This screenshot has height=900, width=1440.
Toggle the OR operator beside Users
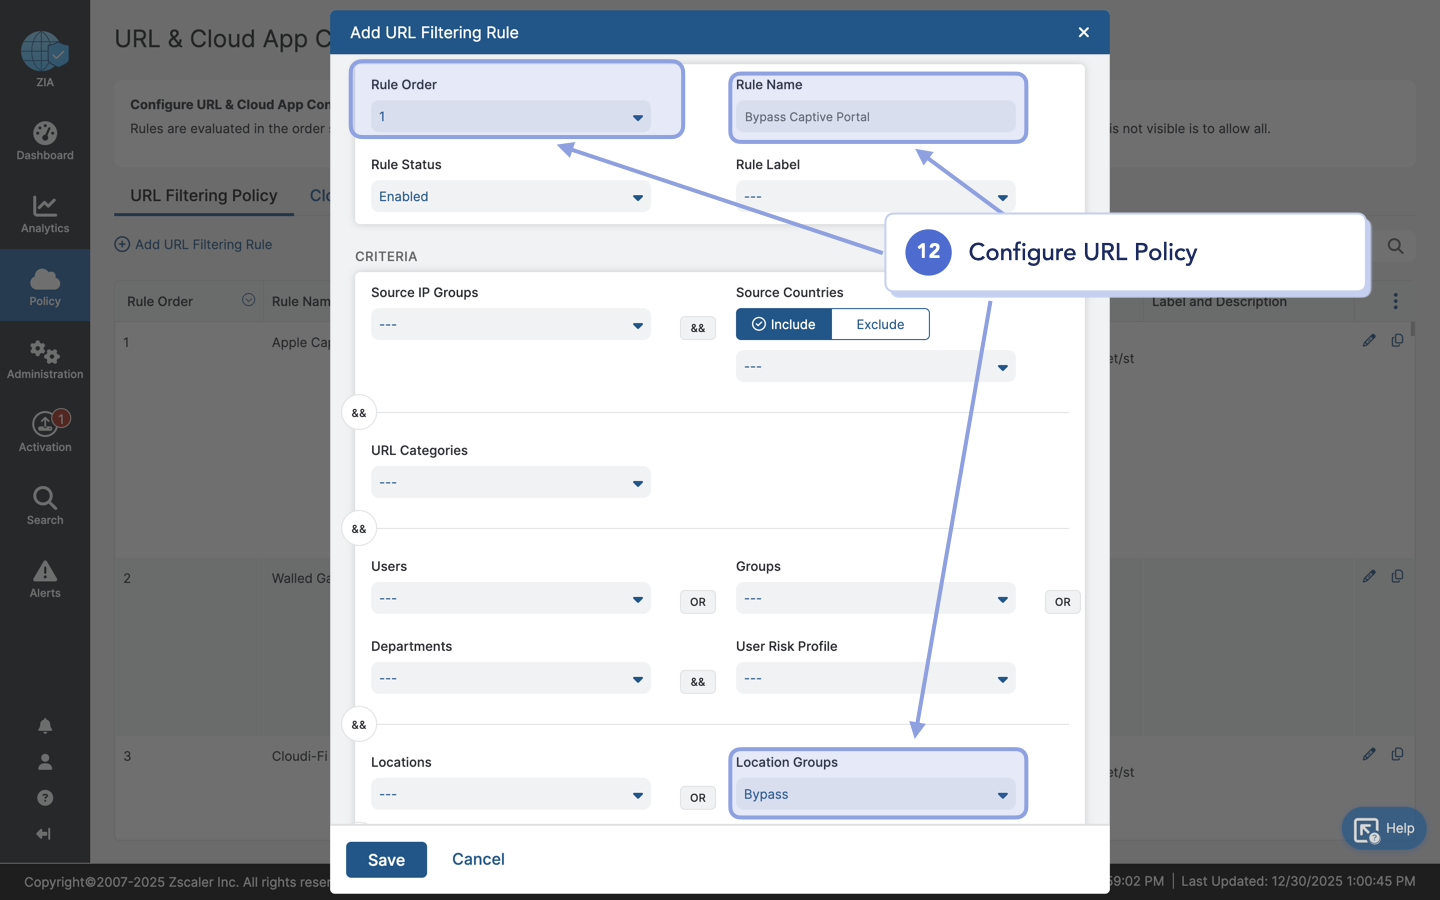pyautogui.click(x=698, y=602)
